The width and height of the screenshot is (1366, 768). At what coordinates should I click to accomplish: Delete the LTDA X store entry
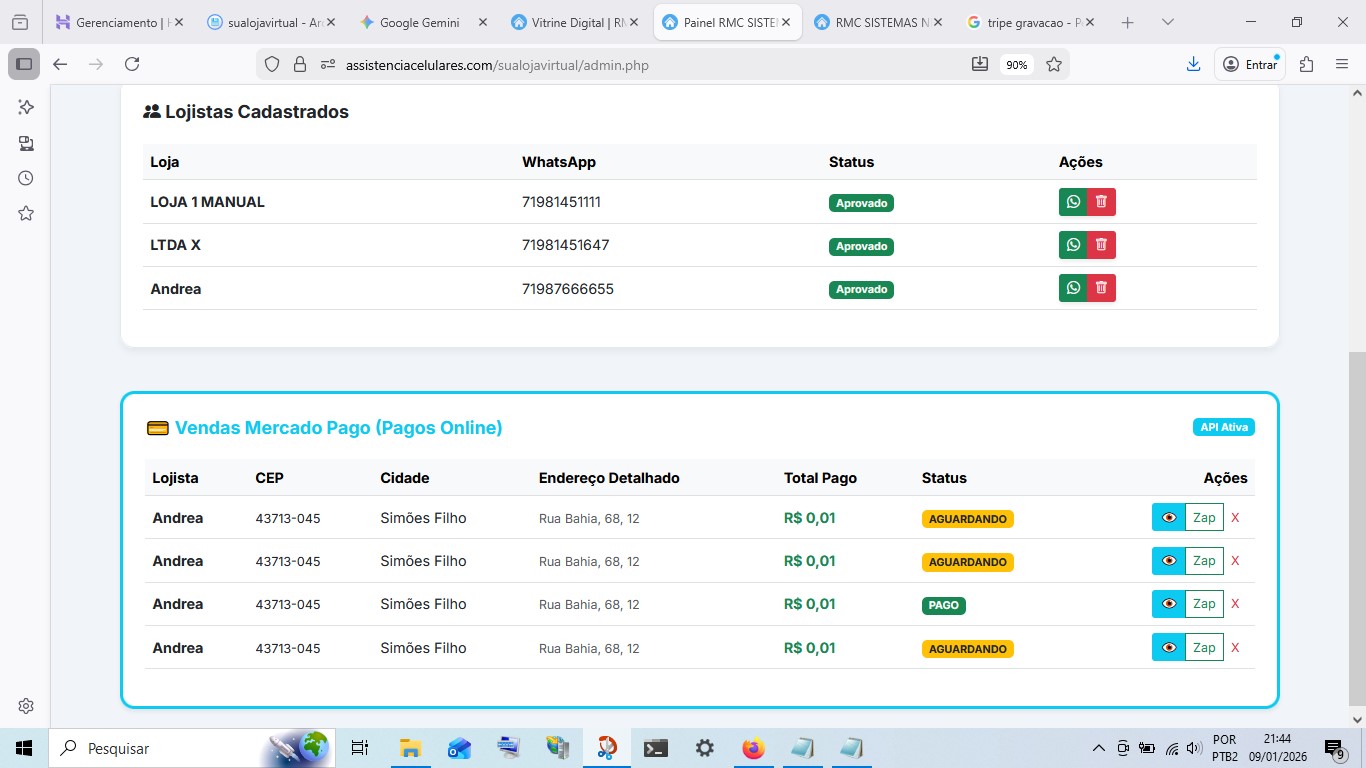pyautogui.click(x=1101, y=245)
